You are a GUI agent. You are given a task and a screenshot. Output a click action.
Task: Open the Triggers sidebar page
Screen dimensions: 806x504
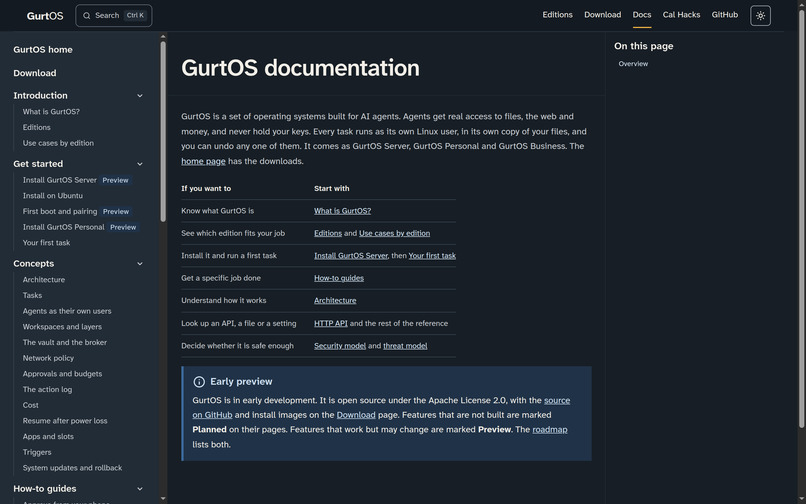pos(37,452)
